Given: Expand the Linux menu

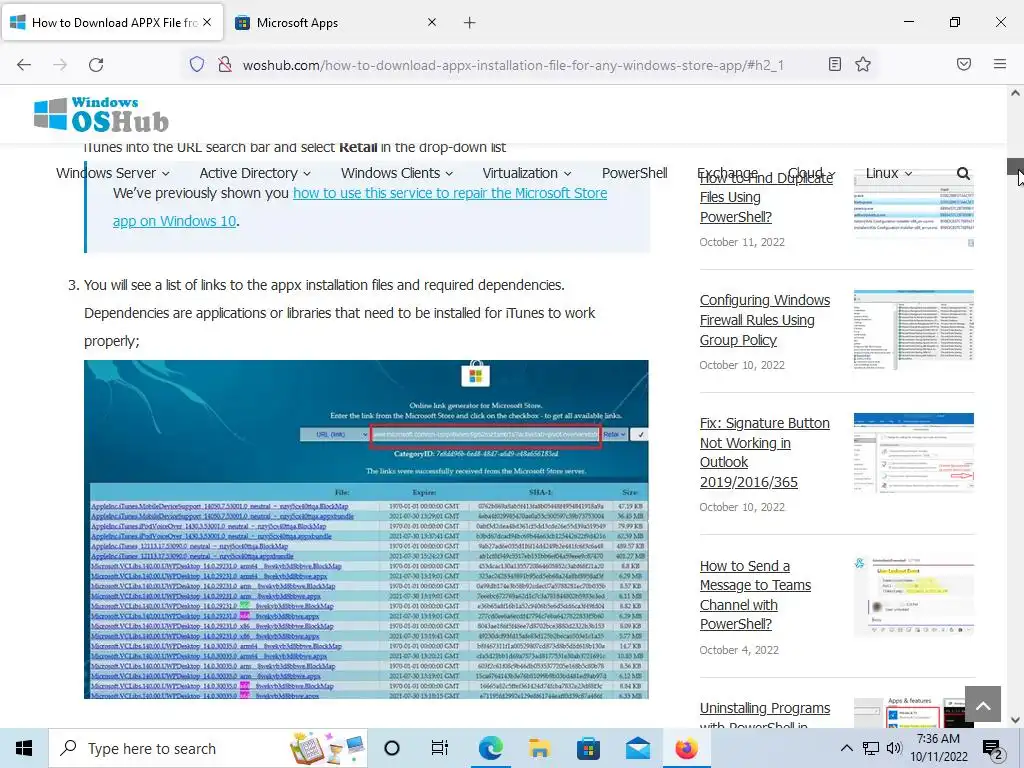Looking at the screenshot, I should pyautogui.click(x=888, y=173).
